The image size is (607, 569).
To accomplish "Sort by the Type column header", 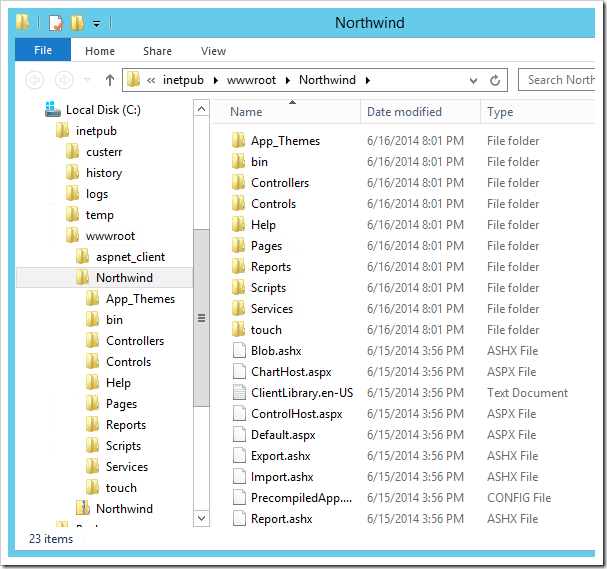I will pyautogui.click(x=538, y=112).
